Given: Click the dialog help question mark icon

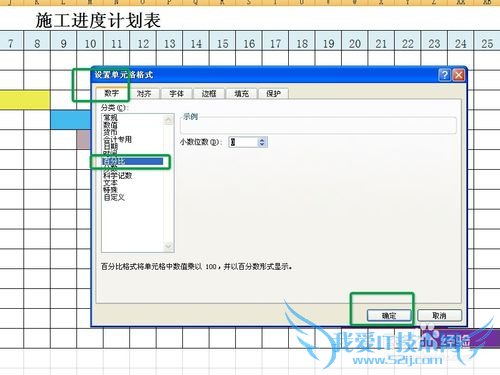Looking at the screenshot, I should click(444, 75).
